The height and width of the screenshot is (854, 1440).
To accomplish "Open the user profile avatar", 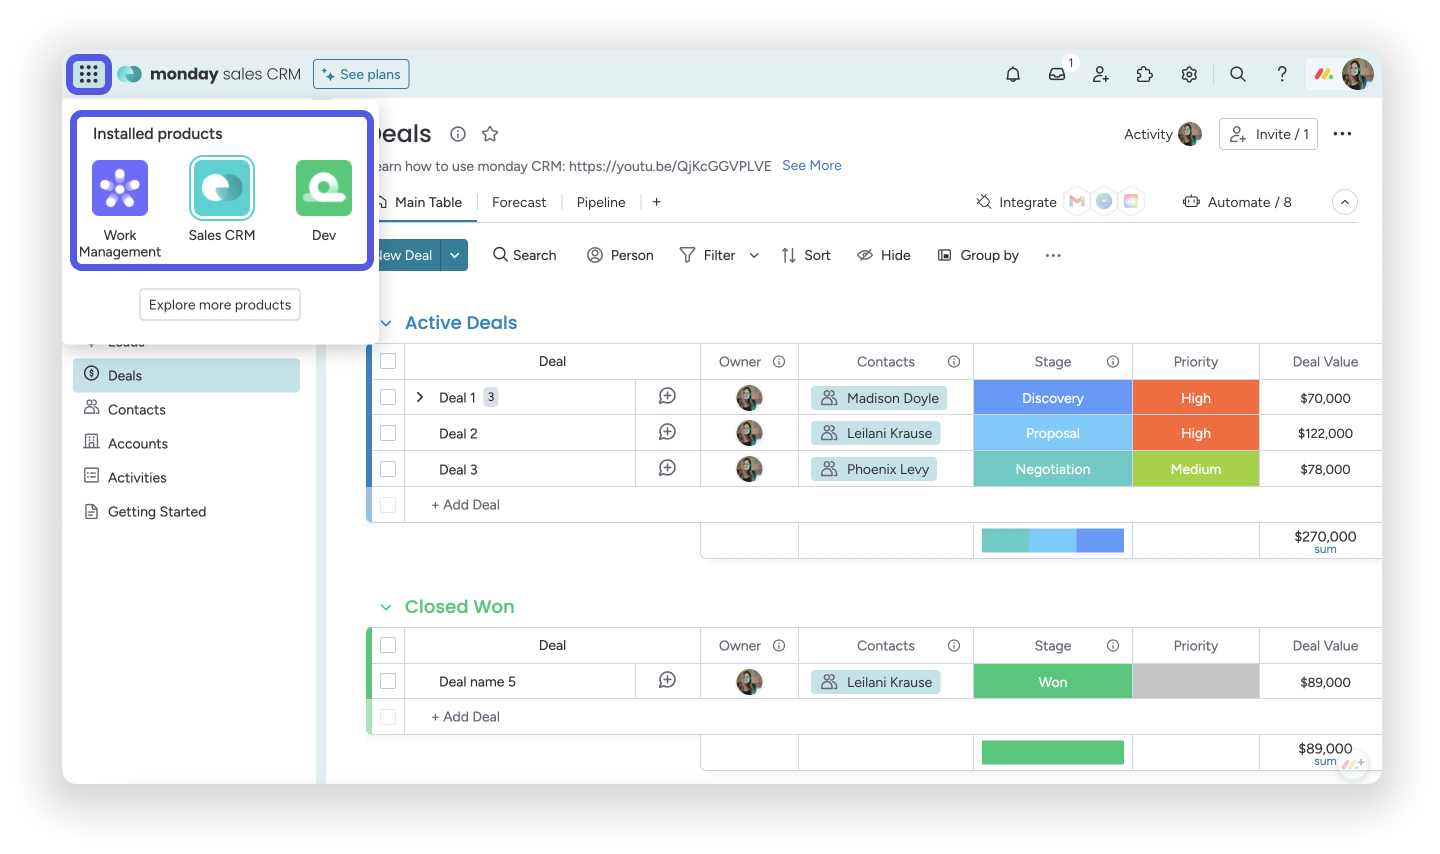I will (x=1357, y=74).
